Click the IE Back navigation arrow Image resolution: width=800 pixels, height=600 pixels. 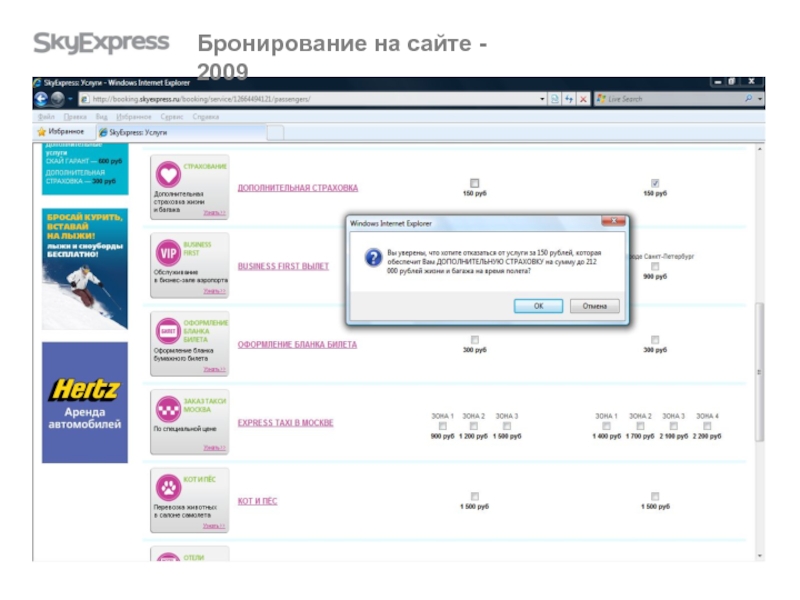pyautogui.click(x=41, y=99)
